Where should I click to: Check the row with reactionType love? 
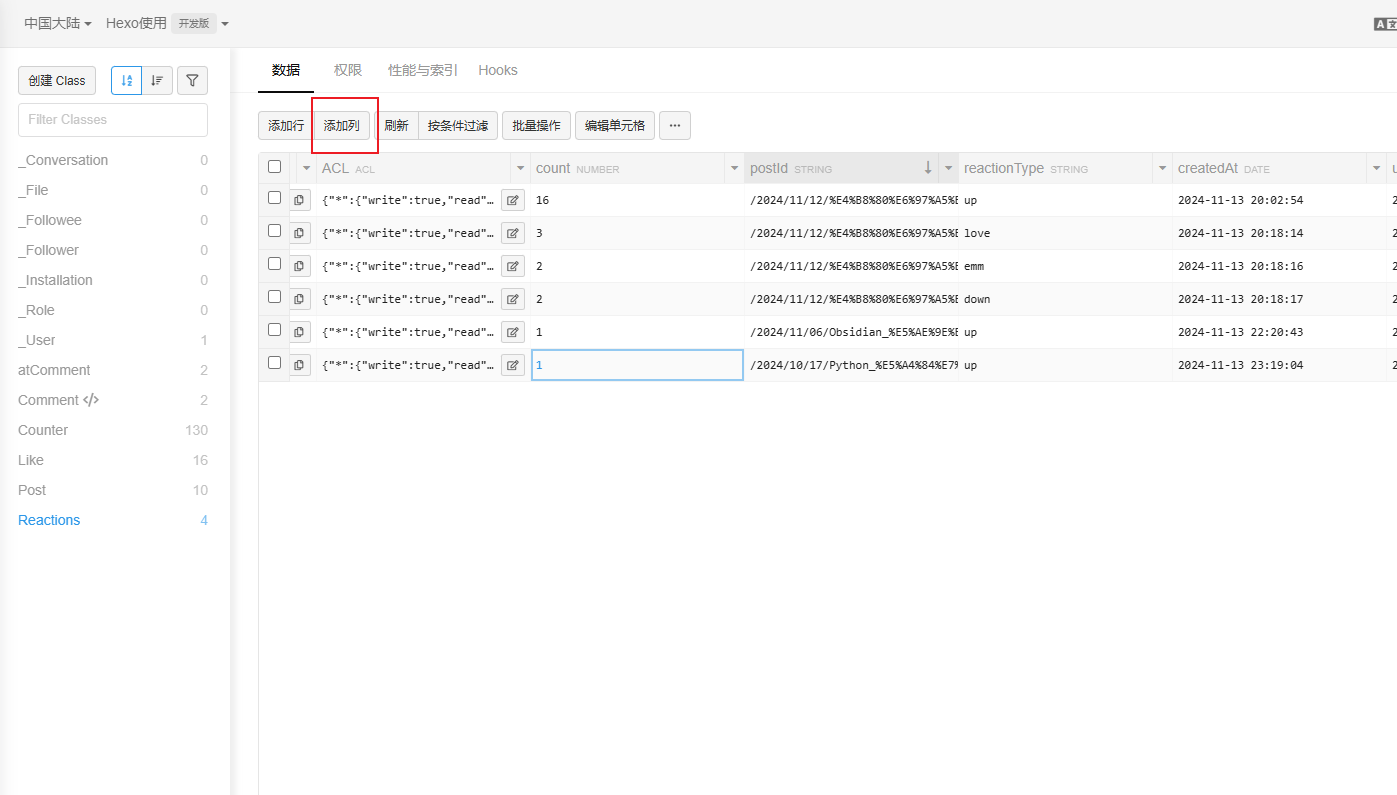tap(274, 231)
